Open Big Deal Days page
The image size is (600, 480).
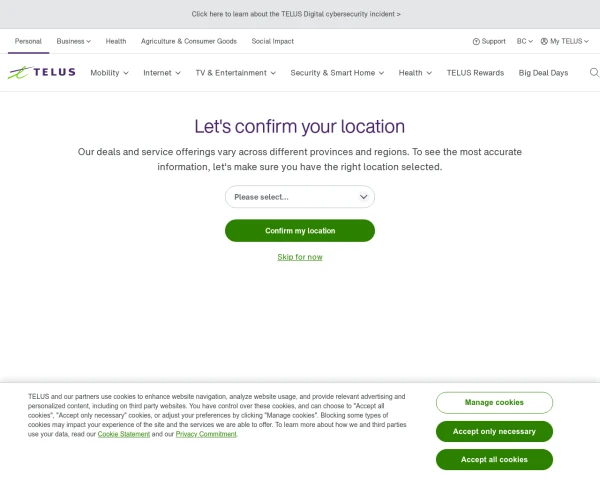point(543,73)
